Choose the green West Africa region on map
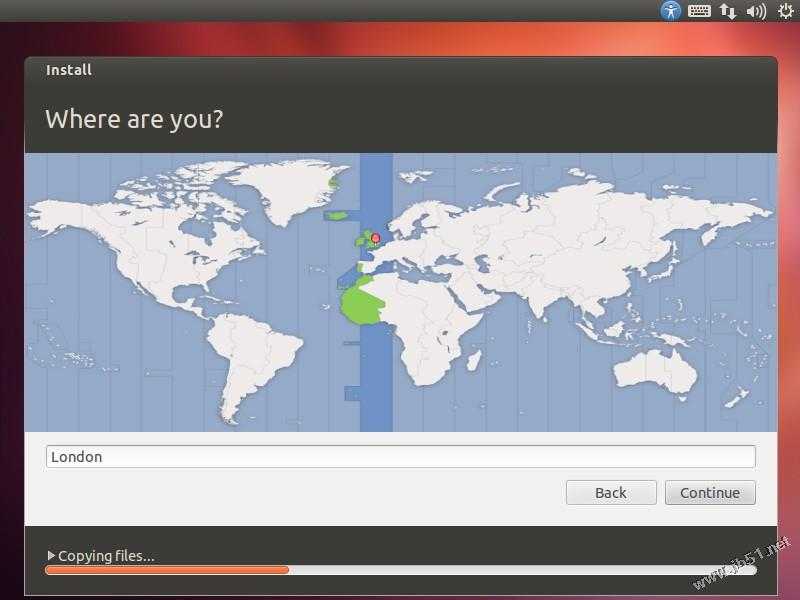Viewport: 800px width, 600px height. point(361,304)
